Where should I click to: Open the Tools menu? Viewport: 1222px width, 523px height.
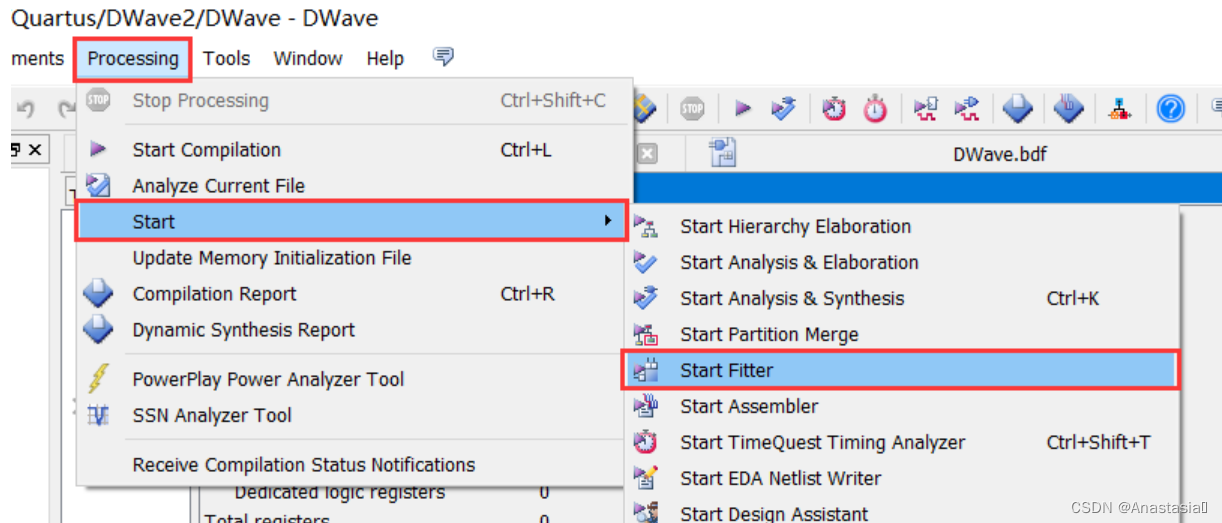pyautogui.click(x=227, y=58)
